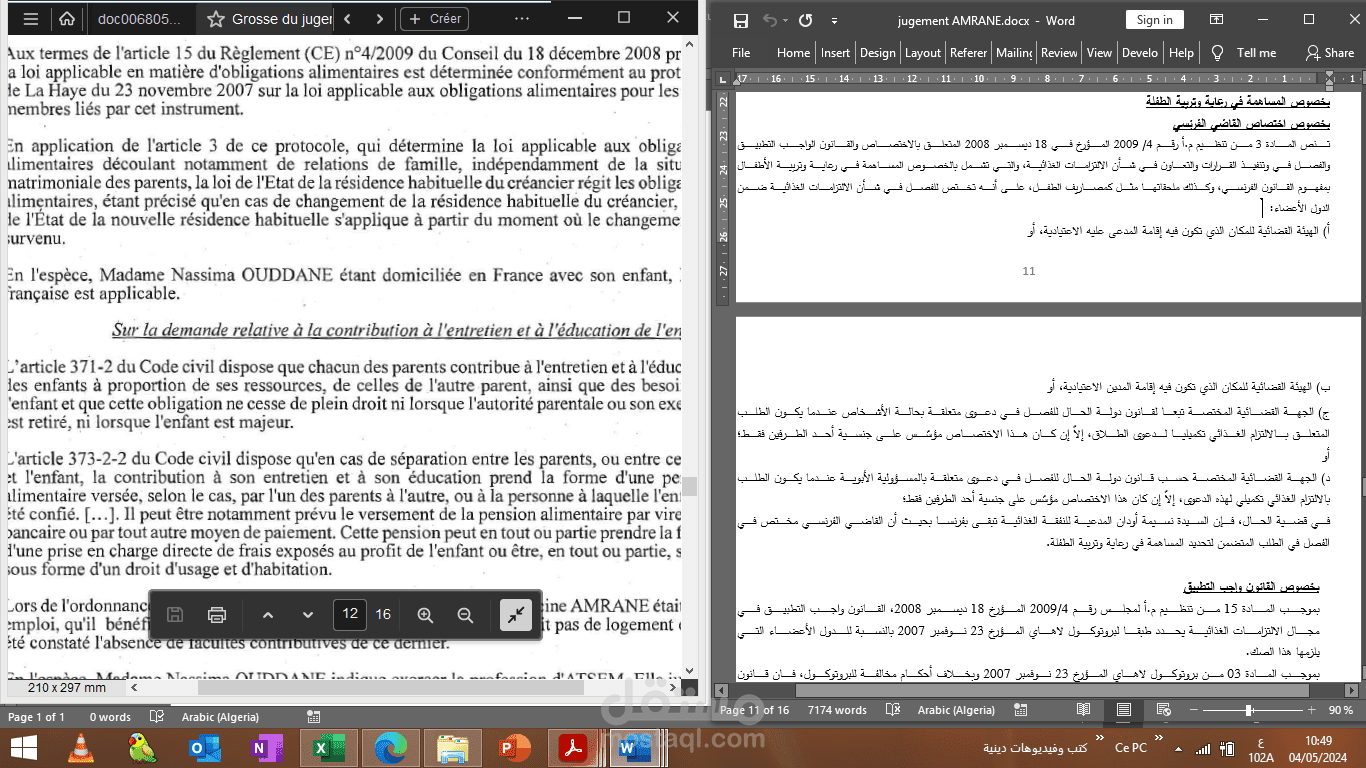Image resolution: width=1366 pixels, height=768 pixels.
Task: Open the Developer ribbon tab
Action: 1140,53
